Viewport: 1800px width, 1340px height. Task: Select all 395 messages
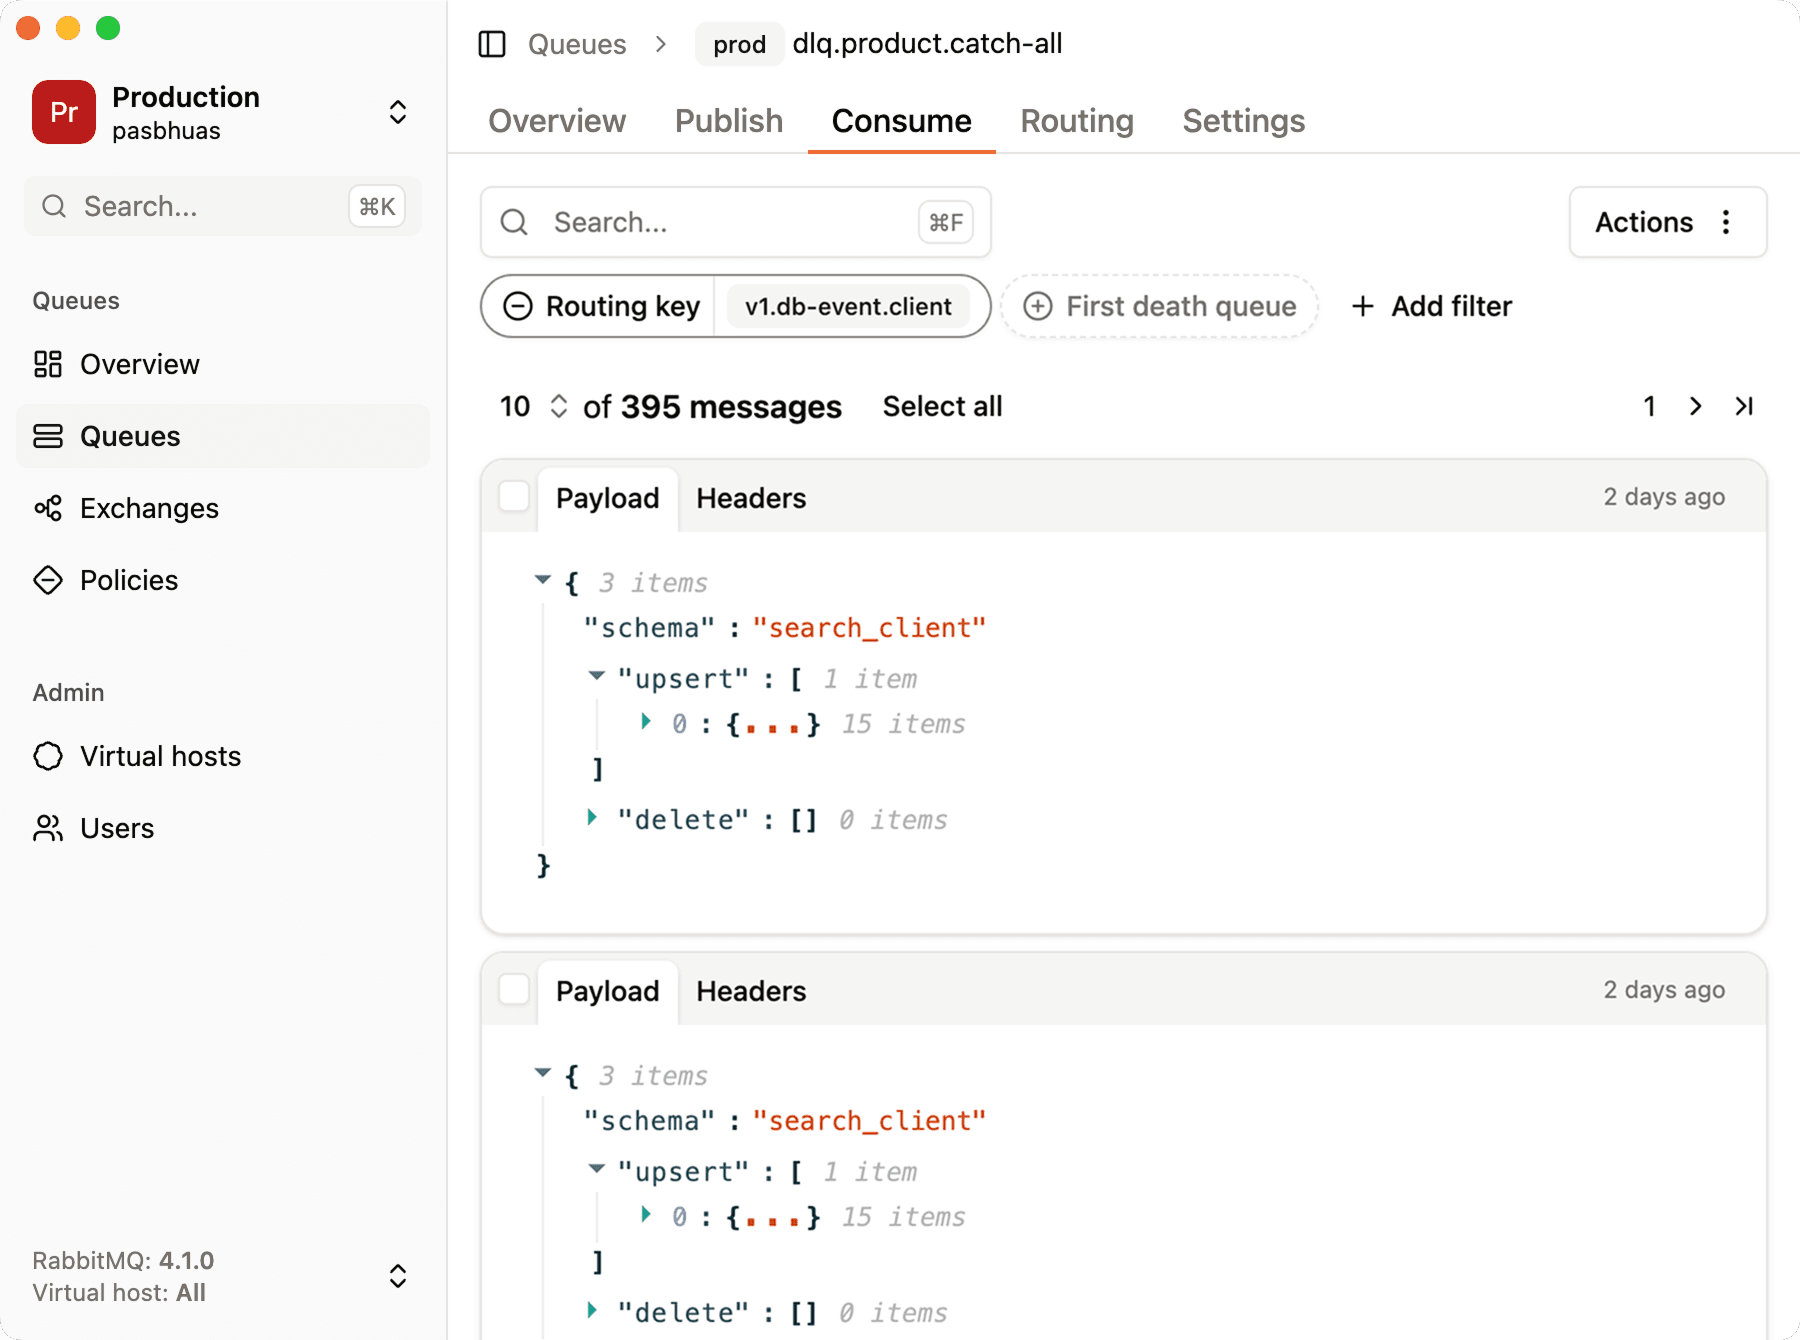pos(941,406)
